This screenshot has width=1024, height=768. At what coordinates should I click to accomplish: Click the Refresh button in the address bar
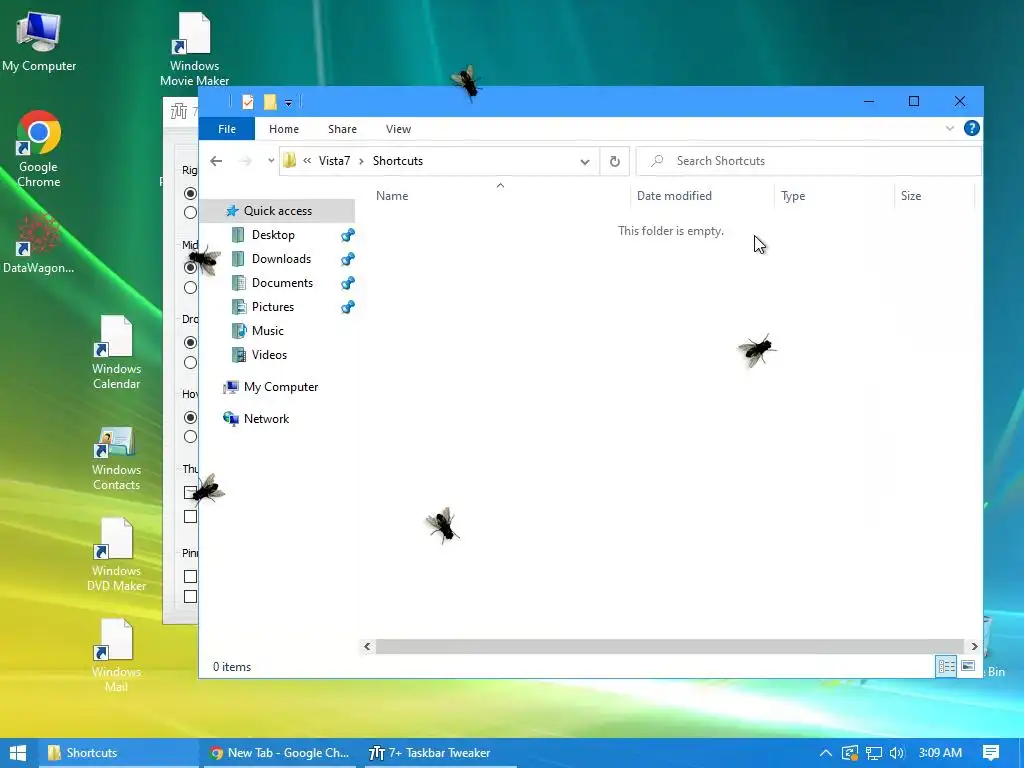click(x=615, y=161)
